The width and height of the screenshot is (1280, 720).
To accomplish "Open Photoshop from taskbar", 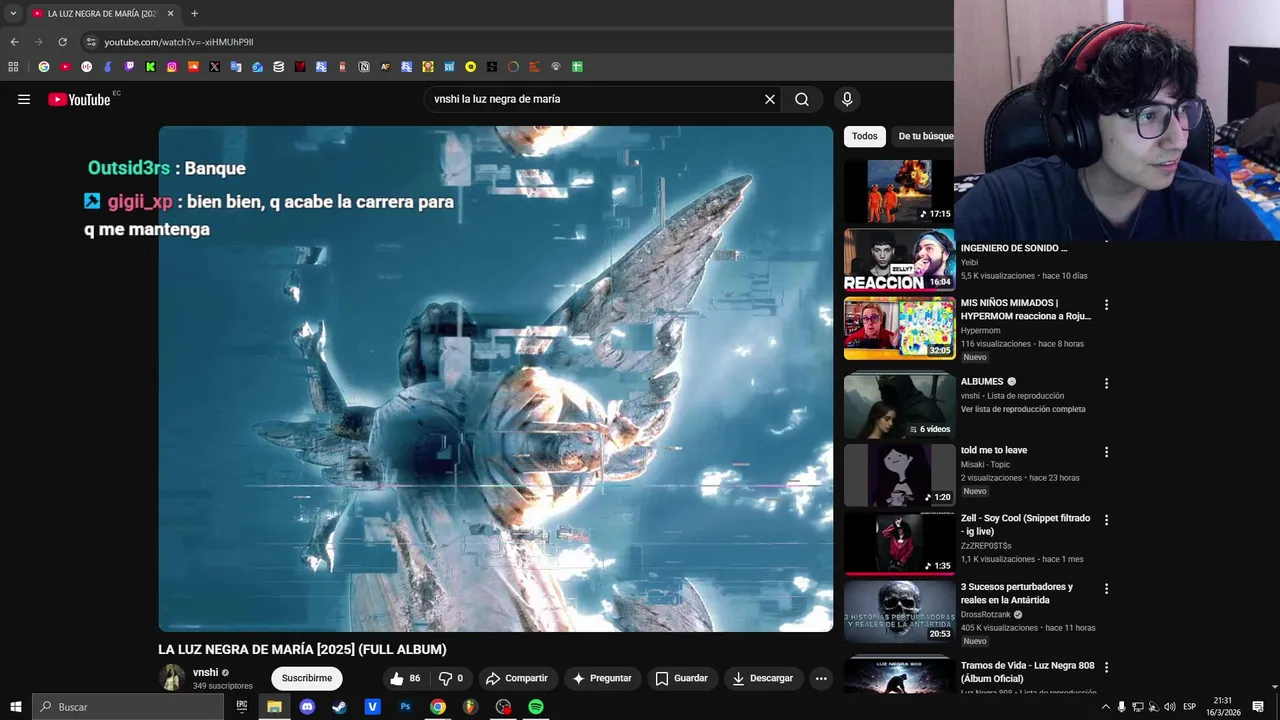I will click(x=405, y=707).
